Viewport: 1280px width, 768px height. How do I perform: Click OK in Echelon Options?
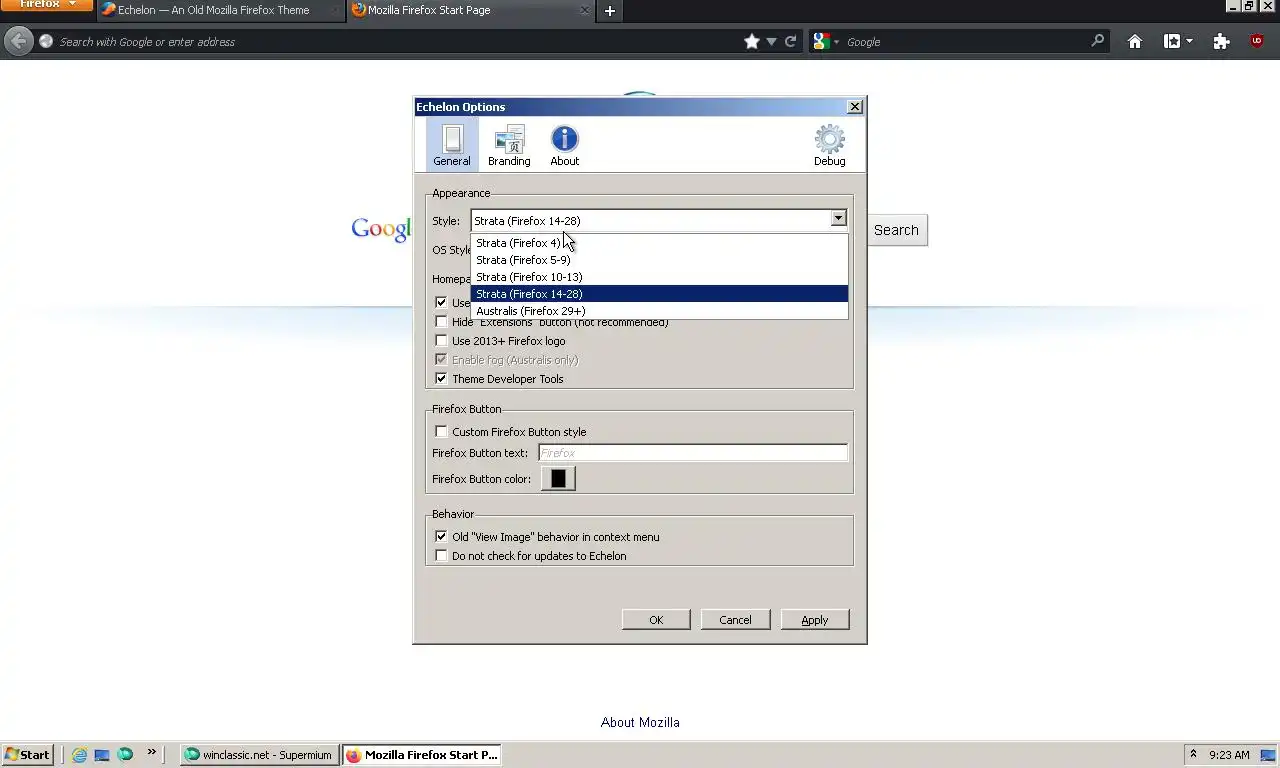(x=656, y=620)
